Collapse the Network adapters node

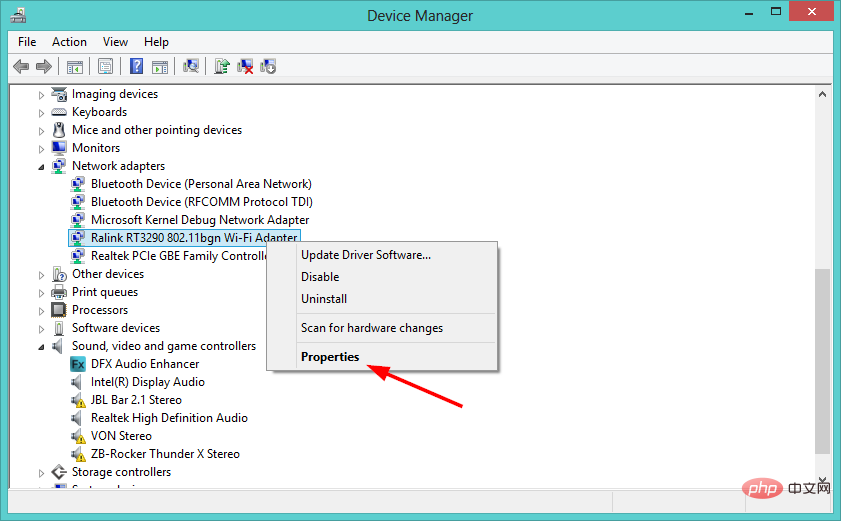click(41, 167)
